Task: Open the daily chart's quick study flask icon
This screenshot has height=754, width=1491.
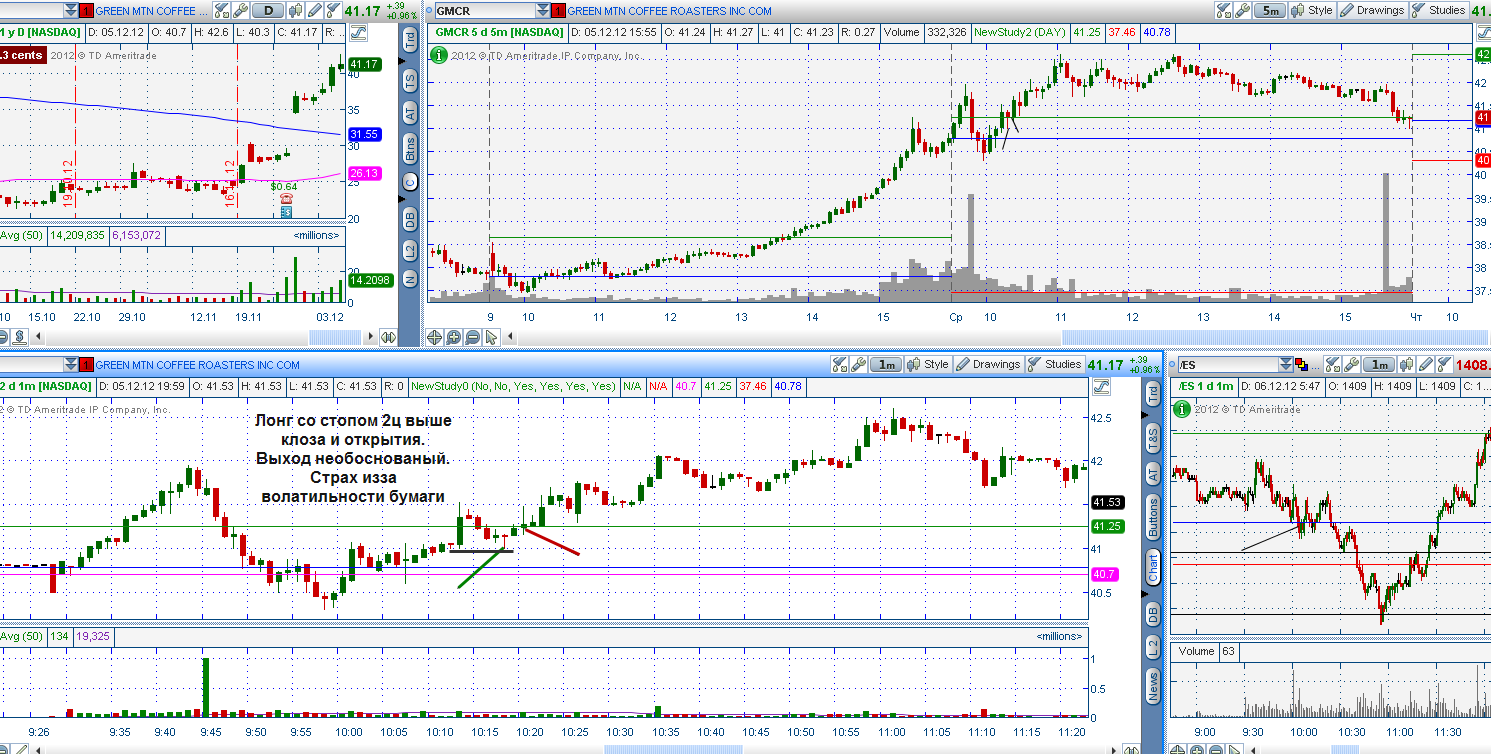Action: coord(222,11)
